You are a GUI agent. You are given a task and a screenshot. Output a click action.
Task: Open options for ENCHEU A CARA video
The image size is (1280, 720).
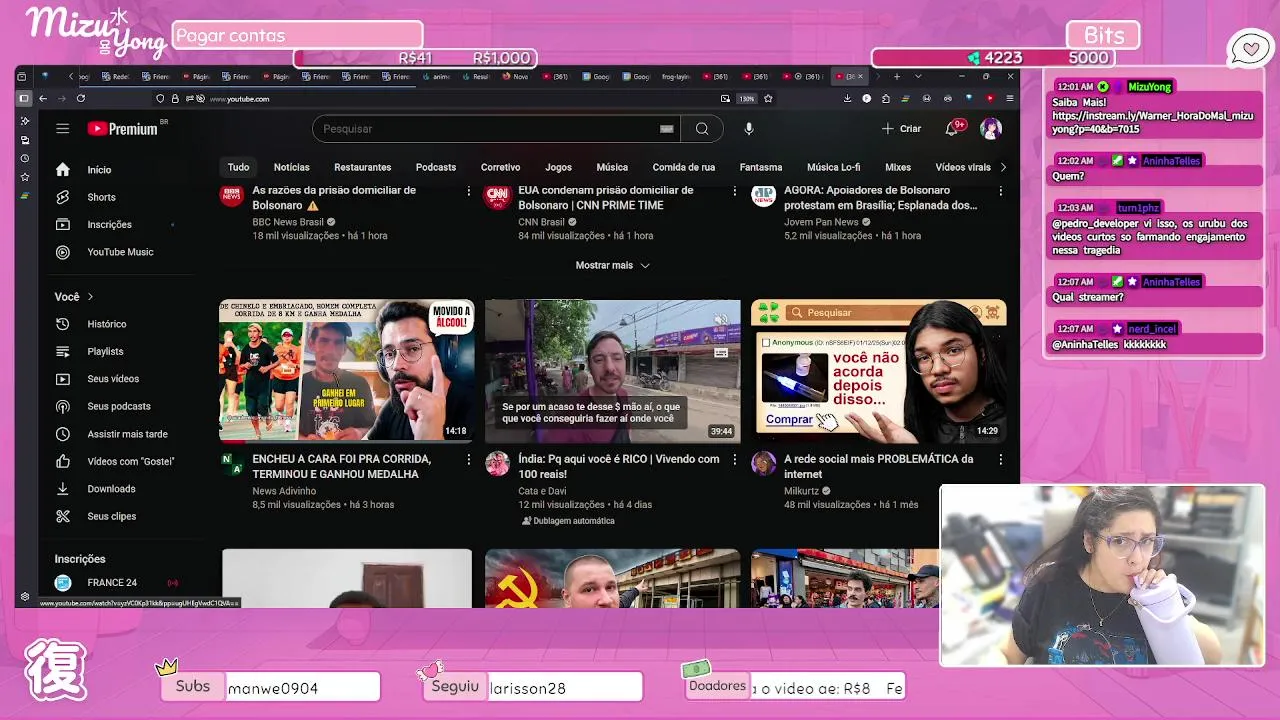(x=468, y=459)
